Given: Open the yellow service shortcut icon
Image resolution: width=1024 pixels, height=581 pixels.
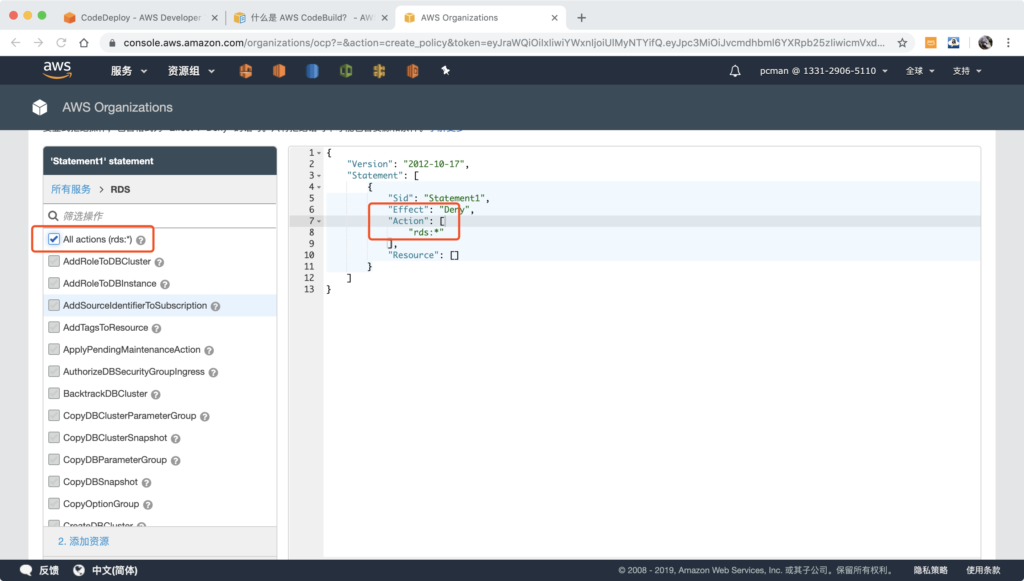Looking at the screenshot, I should 379,71.
